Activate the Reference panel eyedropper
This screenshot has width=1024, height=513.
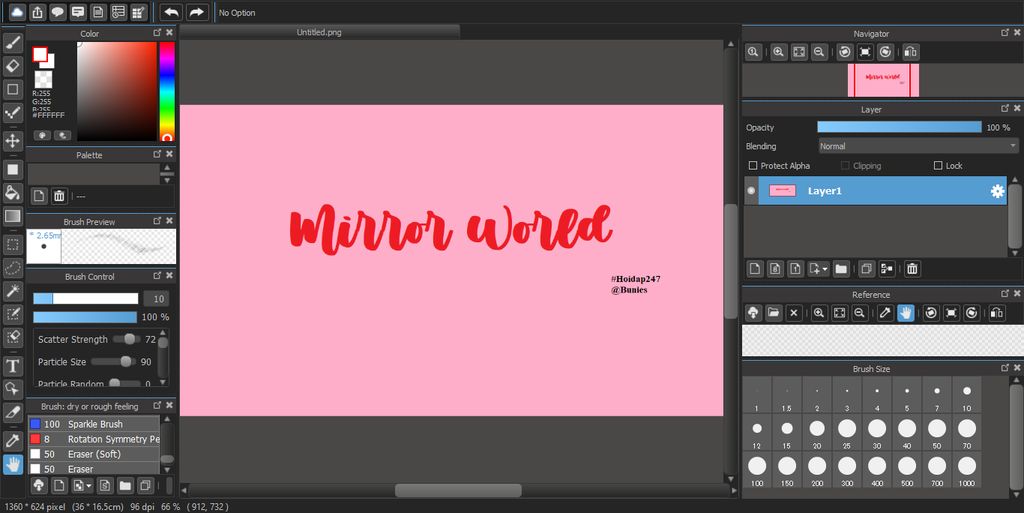885,313
